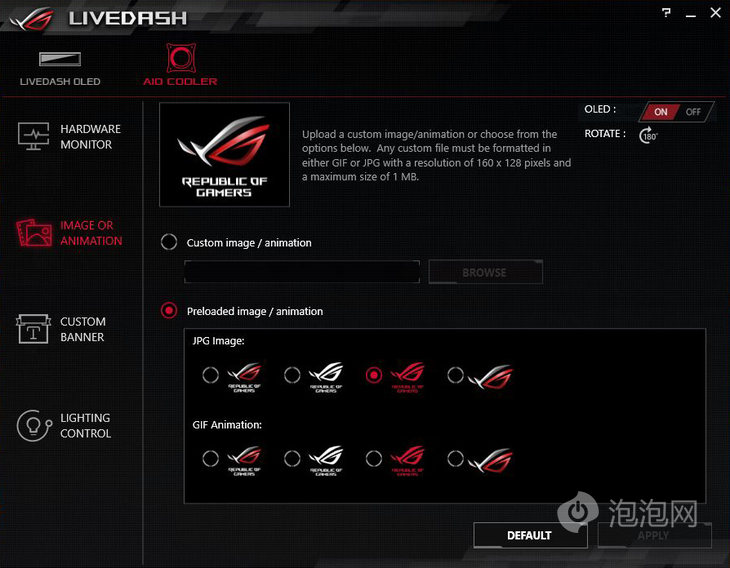
Task: Select the Image or Animation icon
Action: click(x=34, y=233)
